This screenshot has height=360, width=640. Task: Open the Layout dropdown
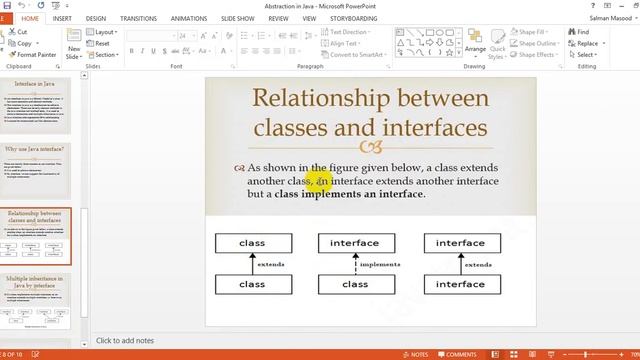(x=102, y=32)
